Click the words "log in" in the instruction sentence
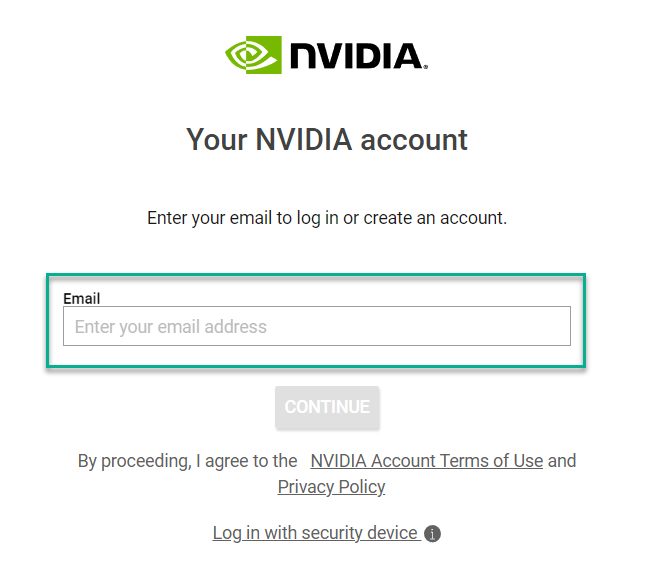The width and height of the screenshot is (668, 581). [x=317, y=218]
